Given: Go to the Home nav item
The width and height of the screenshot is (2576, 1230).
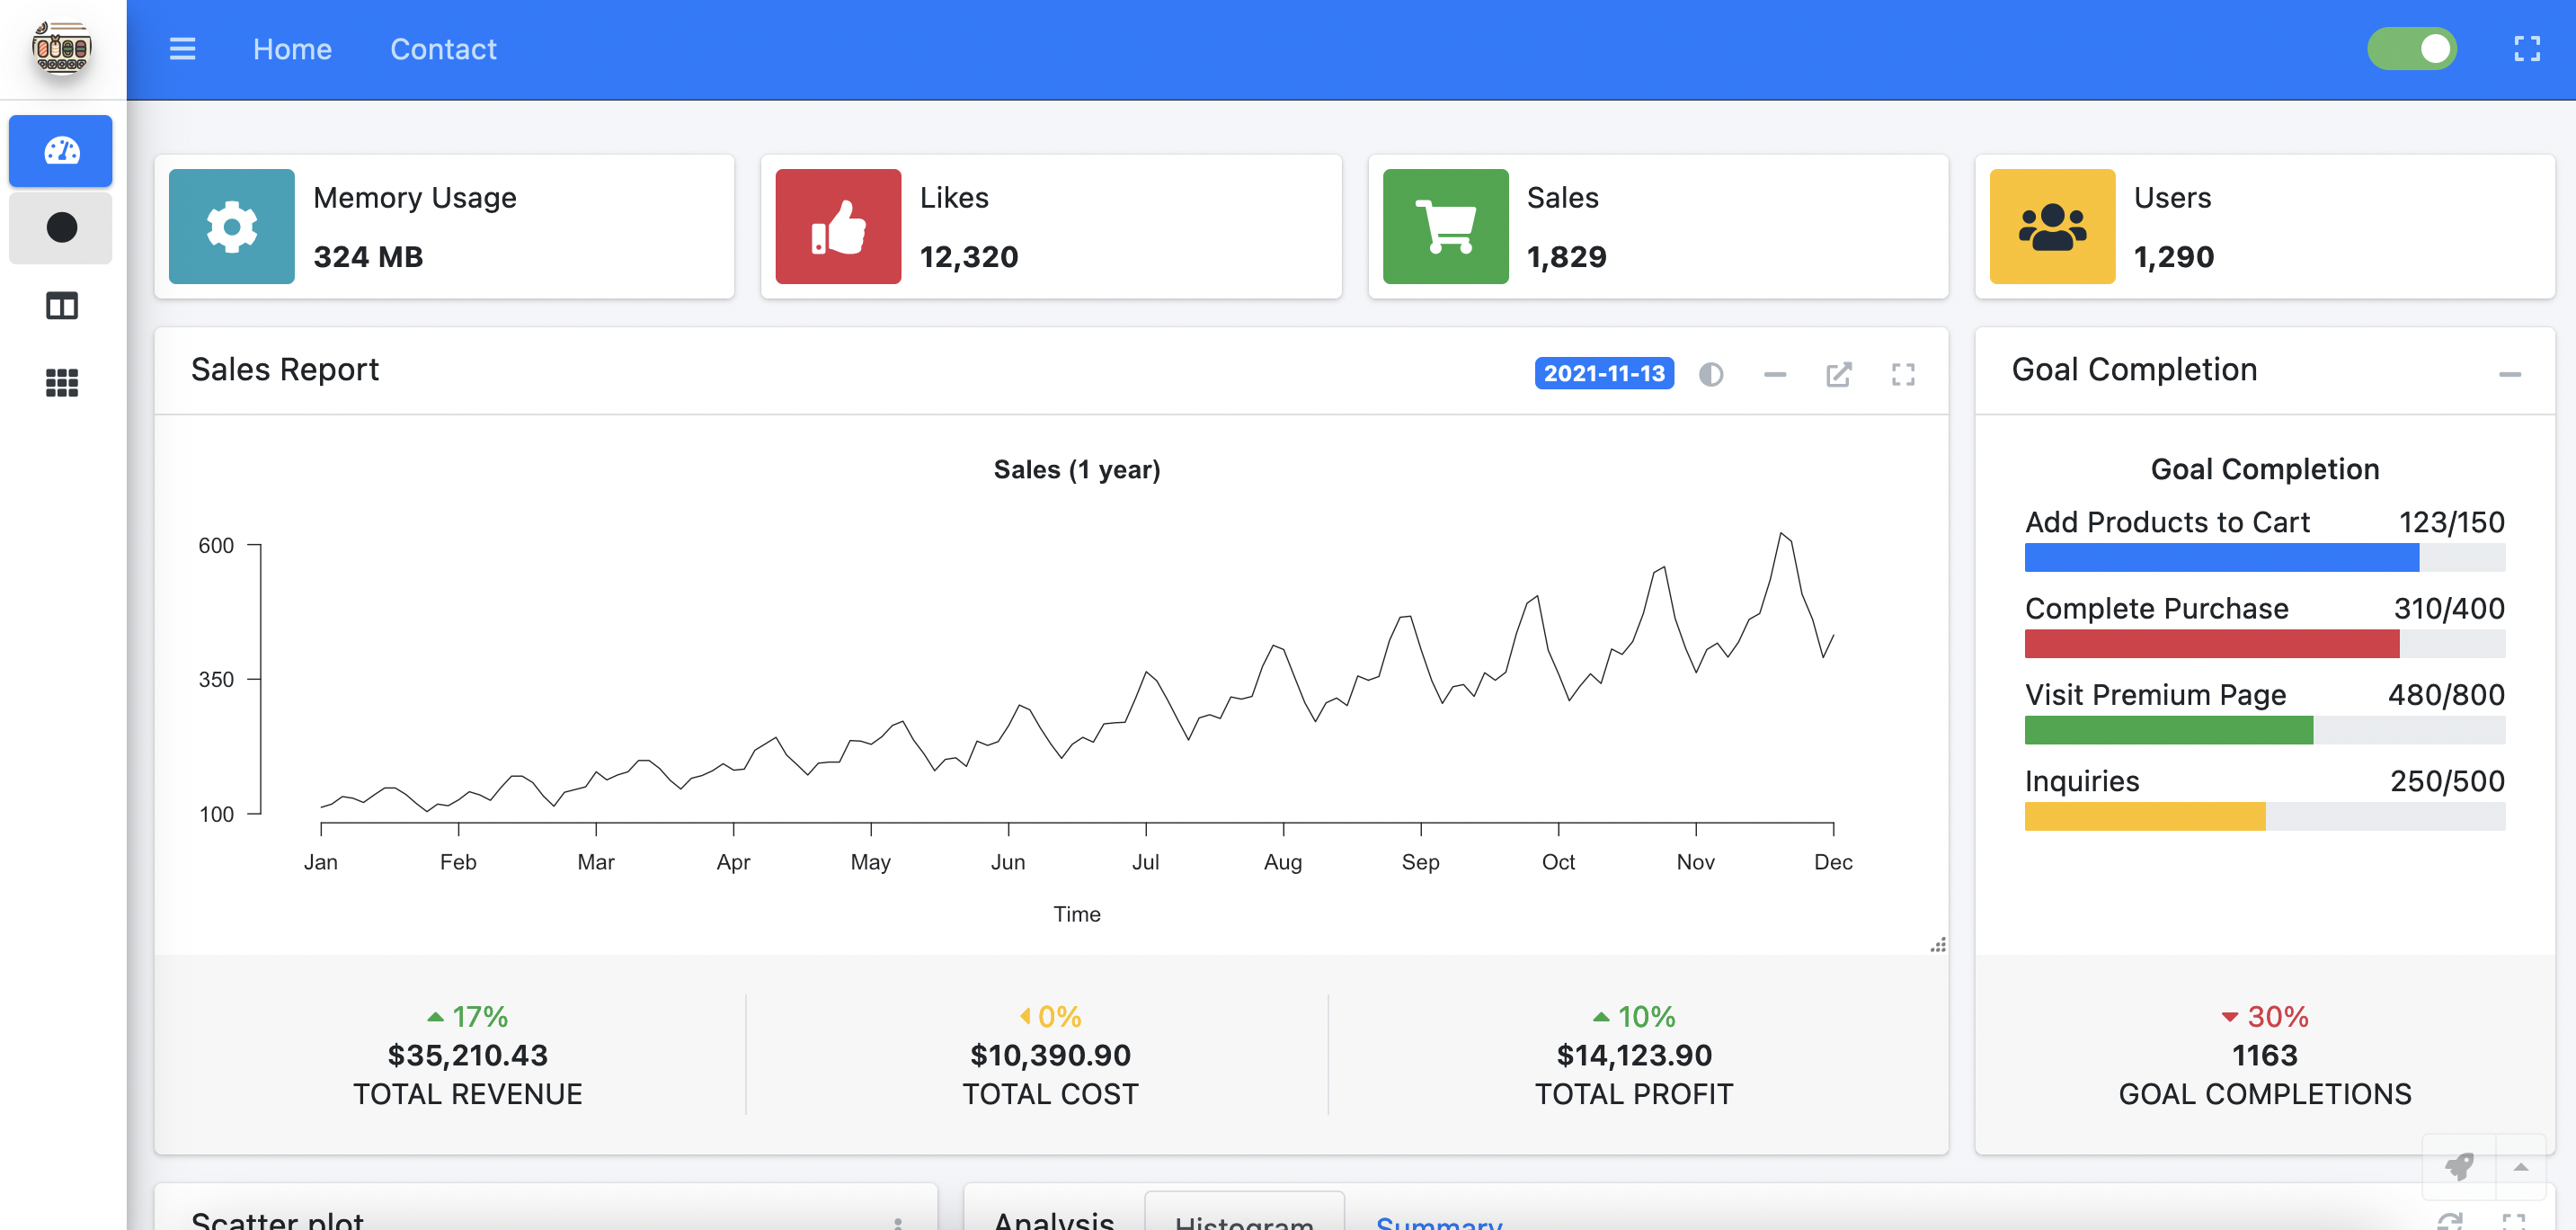Looking at the screenshot, I should (292, 49).
